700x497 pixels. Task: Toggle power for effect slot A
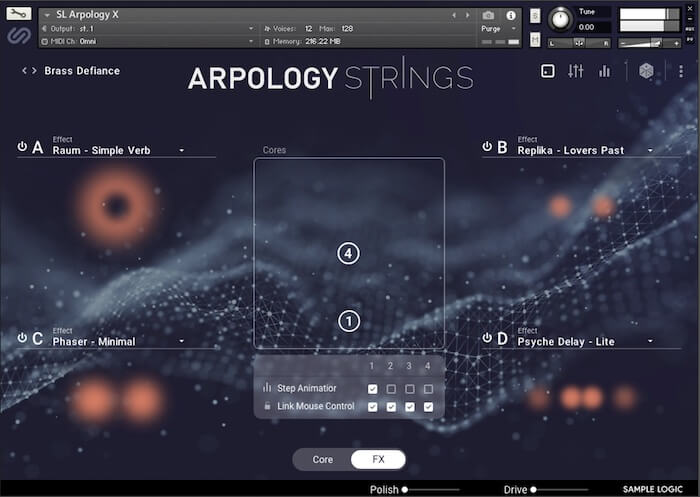22,147
